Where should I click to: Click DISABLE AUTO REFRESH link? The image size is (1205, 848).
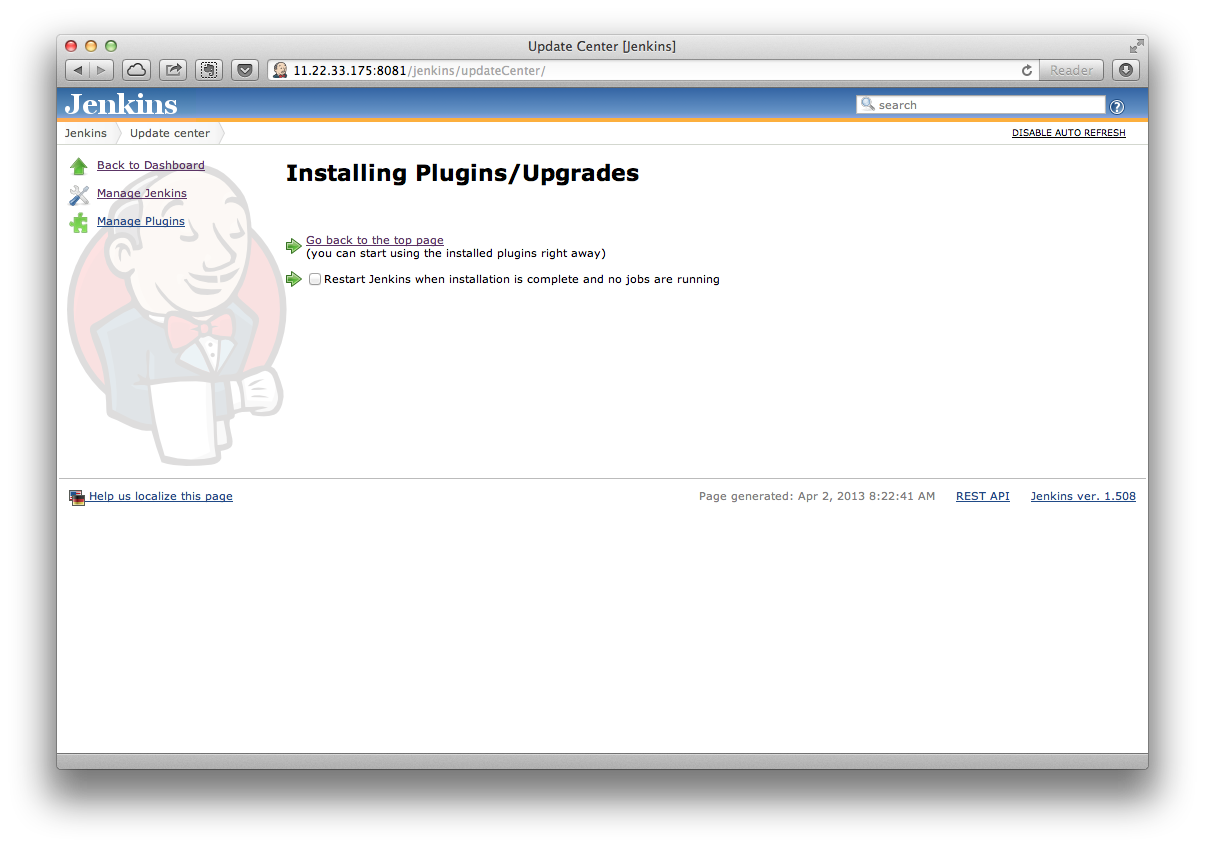(x=1068, y=133)
